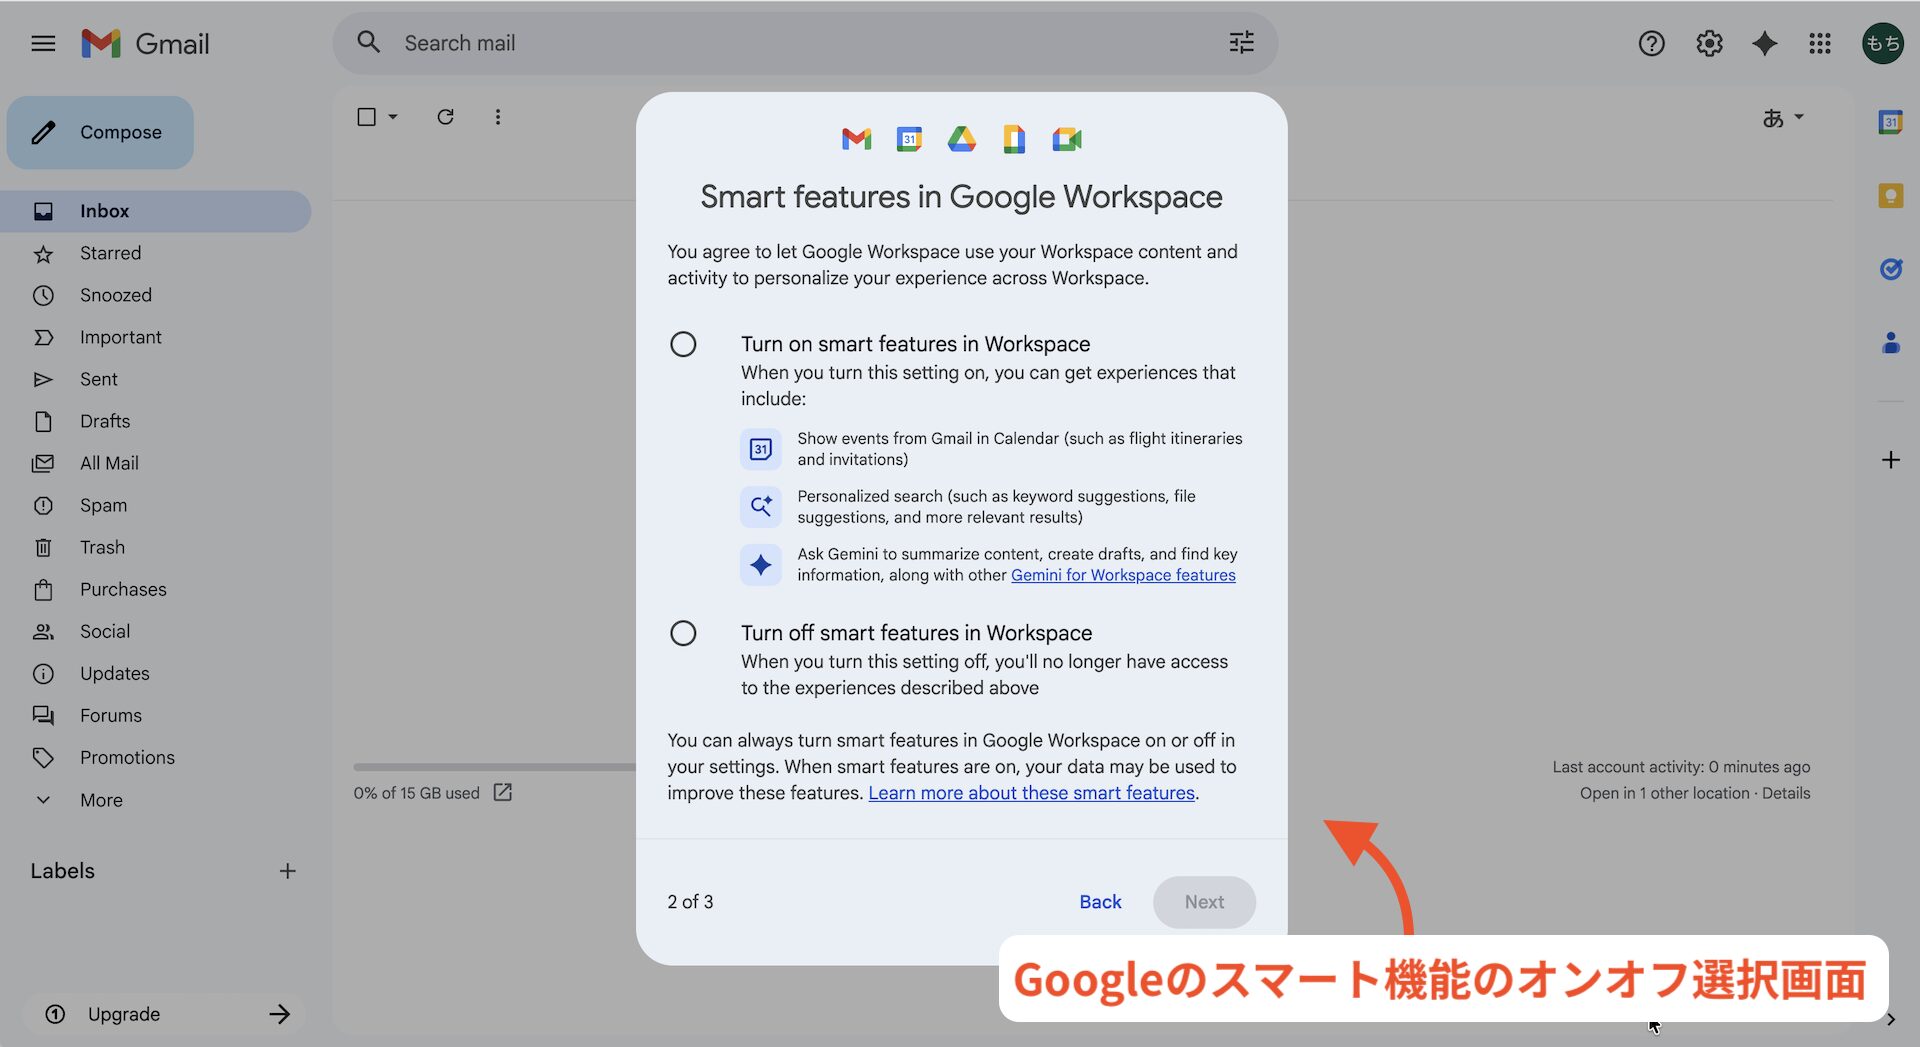Open Google Calendar in the side panel
This screenshot has width=1920, height=1047.
pos(1890,122)
